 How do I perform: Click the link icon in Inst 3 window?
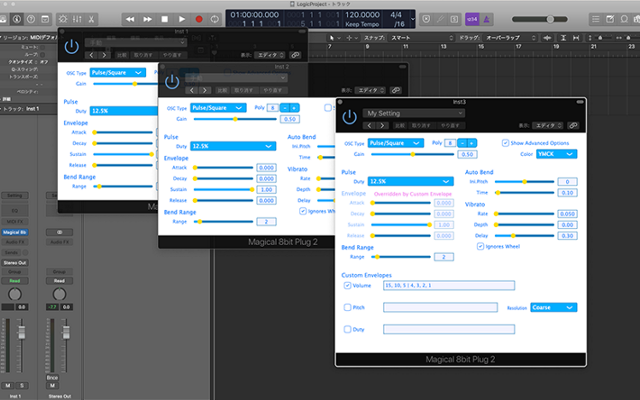[573, 125]
